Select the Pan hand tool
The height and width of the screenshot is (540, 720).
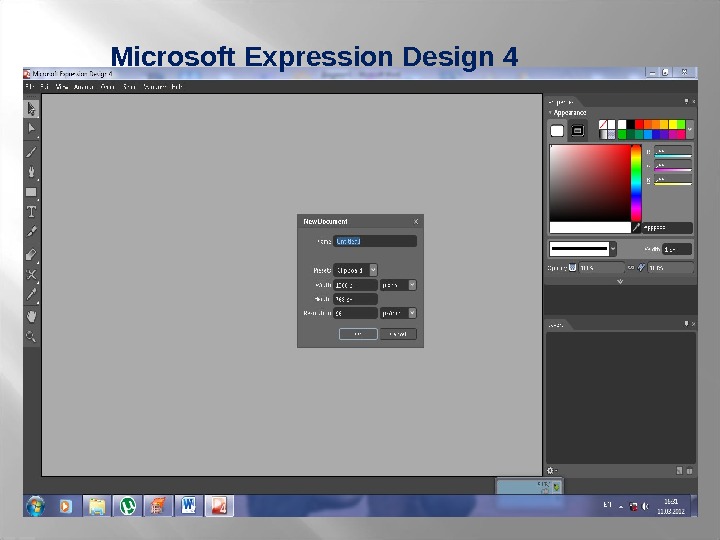31,316
